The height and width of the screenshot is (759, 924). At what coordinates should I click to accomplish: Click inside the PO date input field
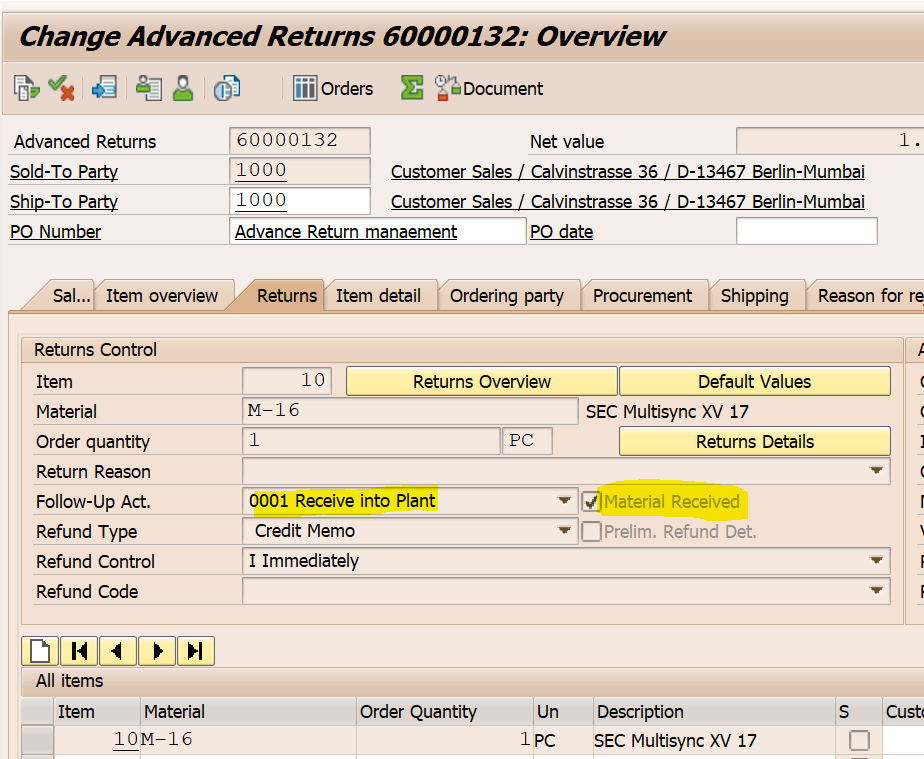805,231
